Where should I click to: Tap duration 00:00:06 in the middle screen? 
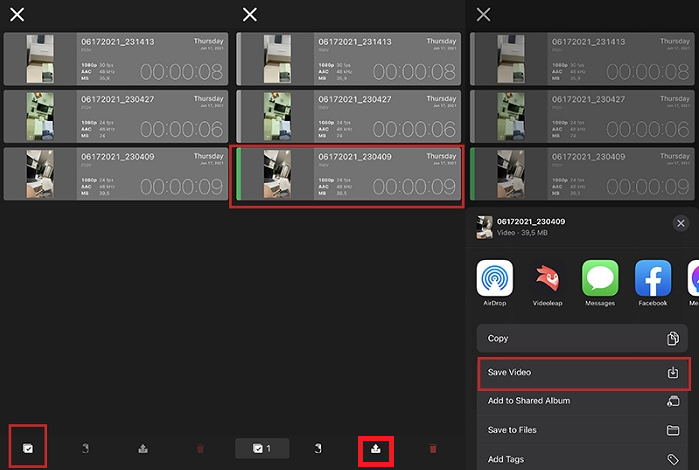414,129
